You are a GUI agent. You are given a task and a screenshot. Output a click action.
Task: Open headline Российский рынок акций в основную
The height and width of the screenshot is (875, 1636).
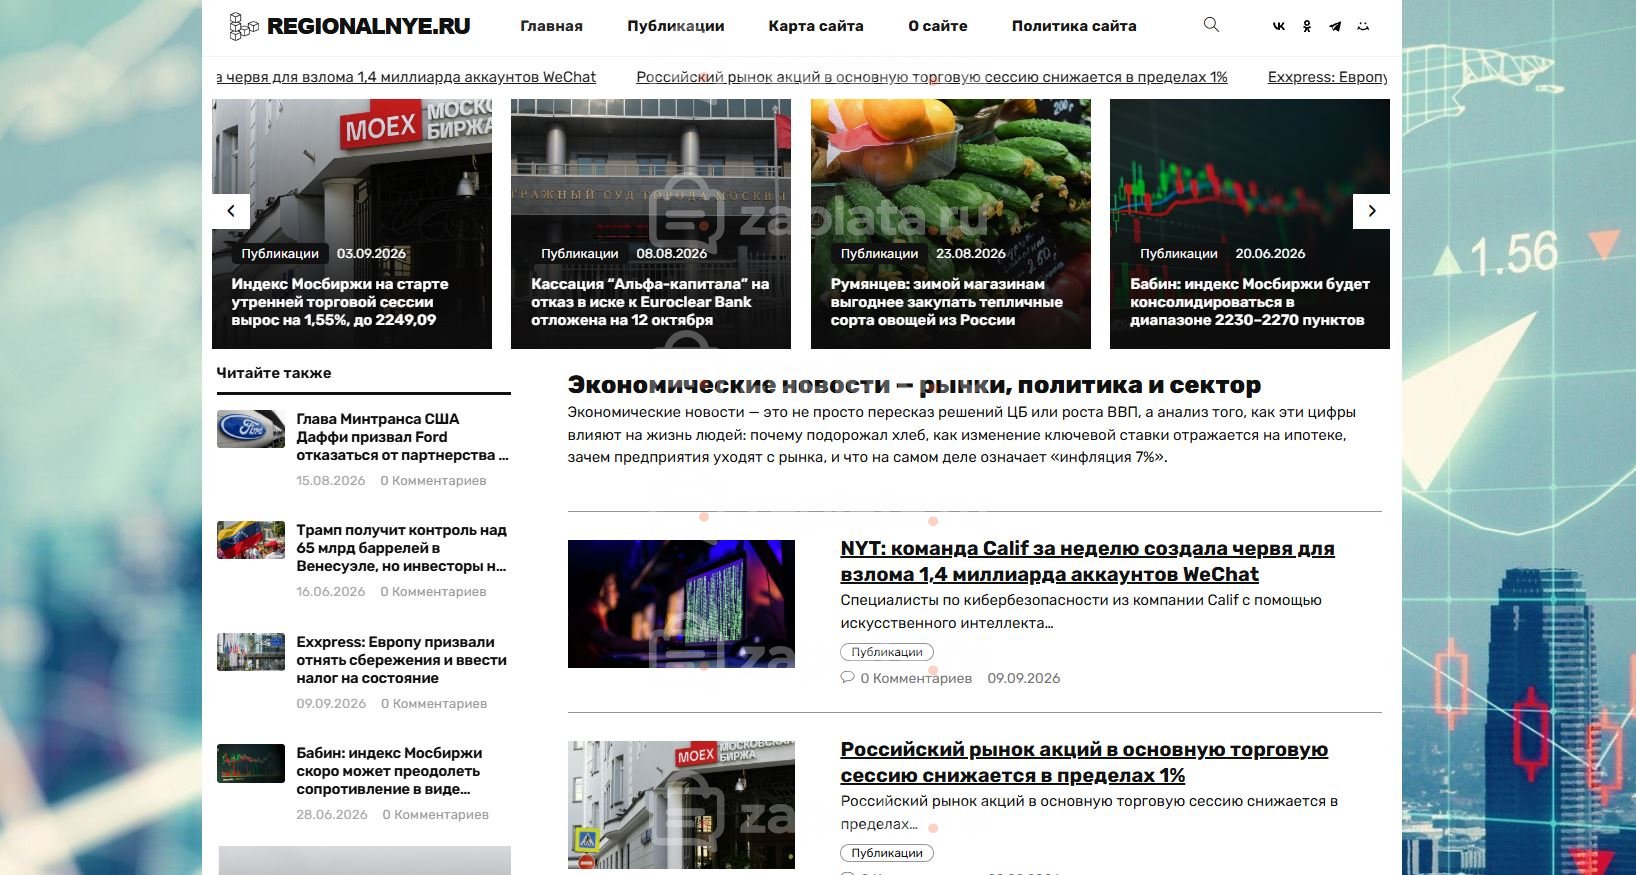point(1084,762)
